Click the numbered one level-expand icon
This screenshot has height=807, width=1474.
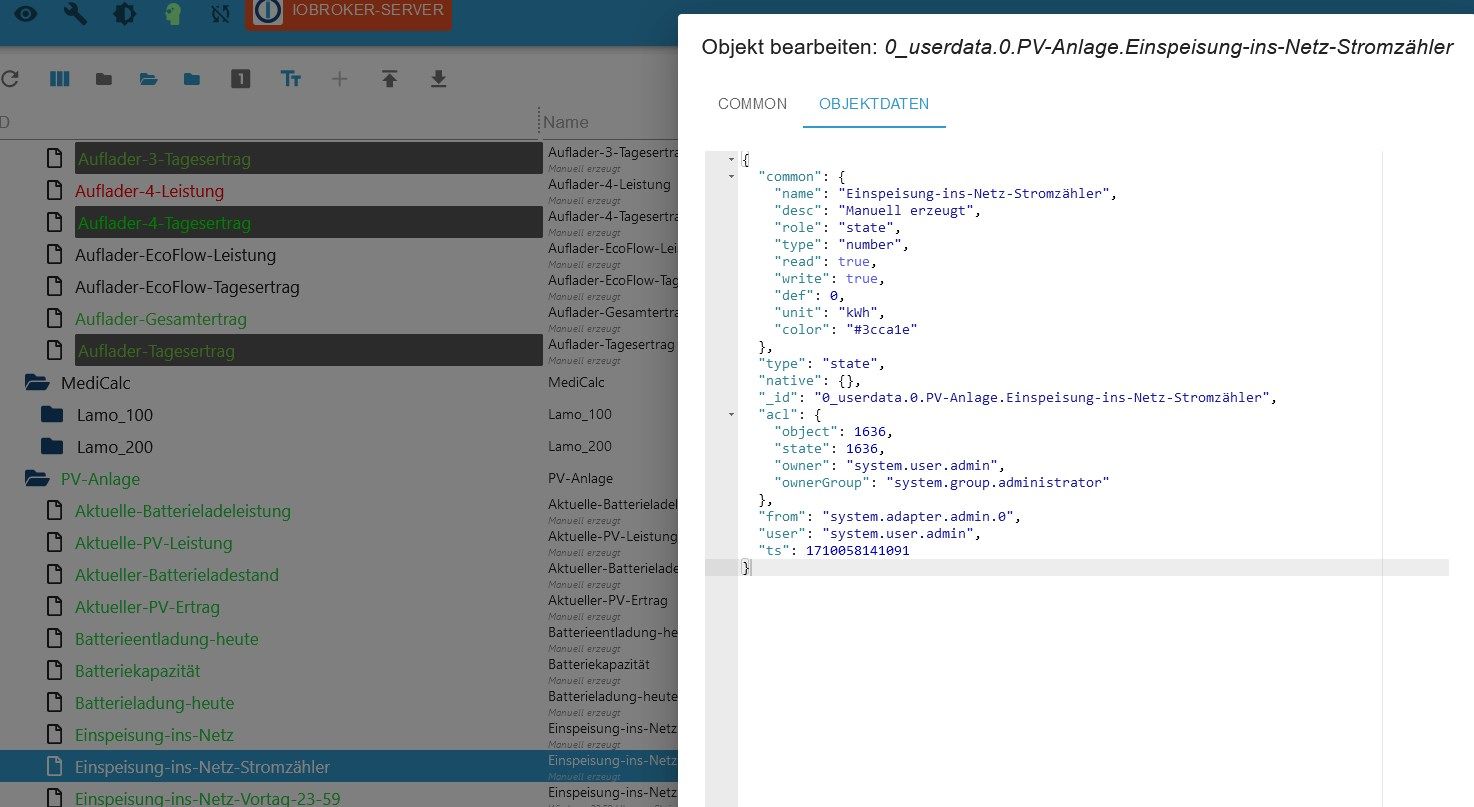pos(240,79)
